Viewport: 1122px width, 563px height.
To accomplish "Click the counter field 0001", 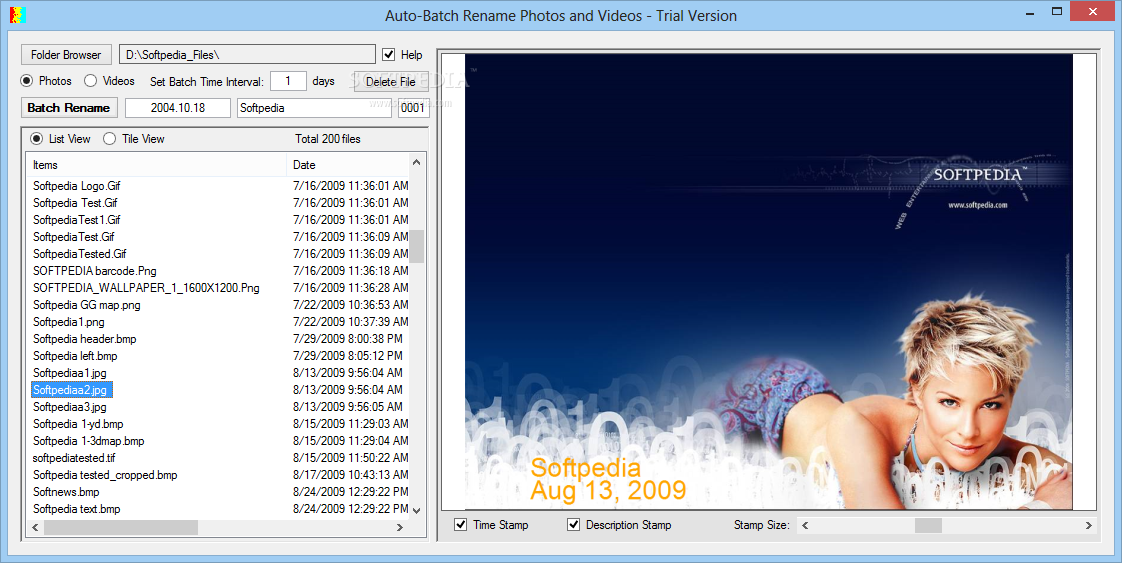I will (x=414, y=108).
